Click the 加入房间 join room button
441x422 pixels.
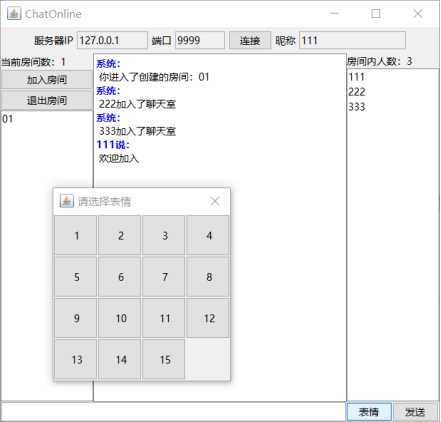pyautogui.click(x=47, y=80)
